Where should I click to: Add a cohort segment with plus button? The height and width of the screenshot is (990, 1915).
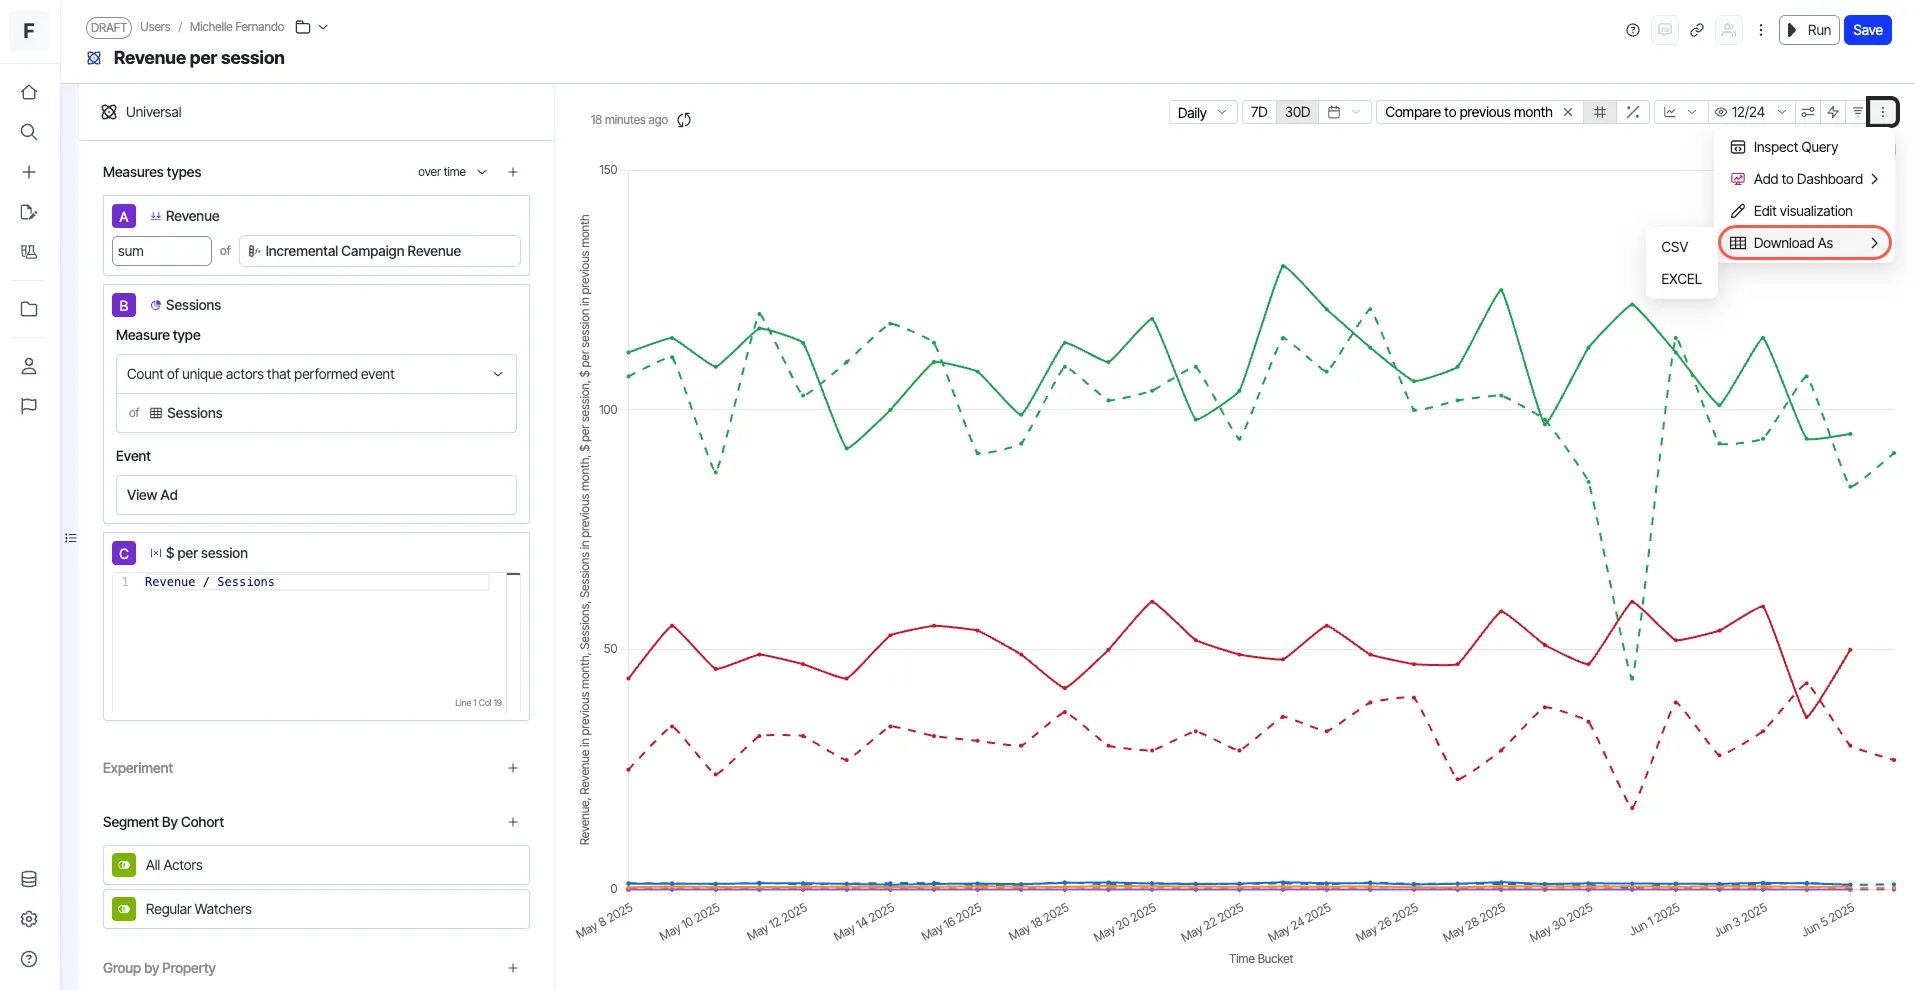(x=513, y=822)
